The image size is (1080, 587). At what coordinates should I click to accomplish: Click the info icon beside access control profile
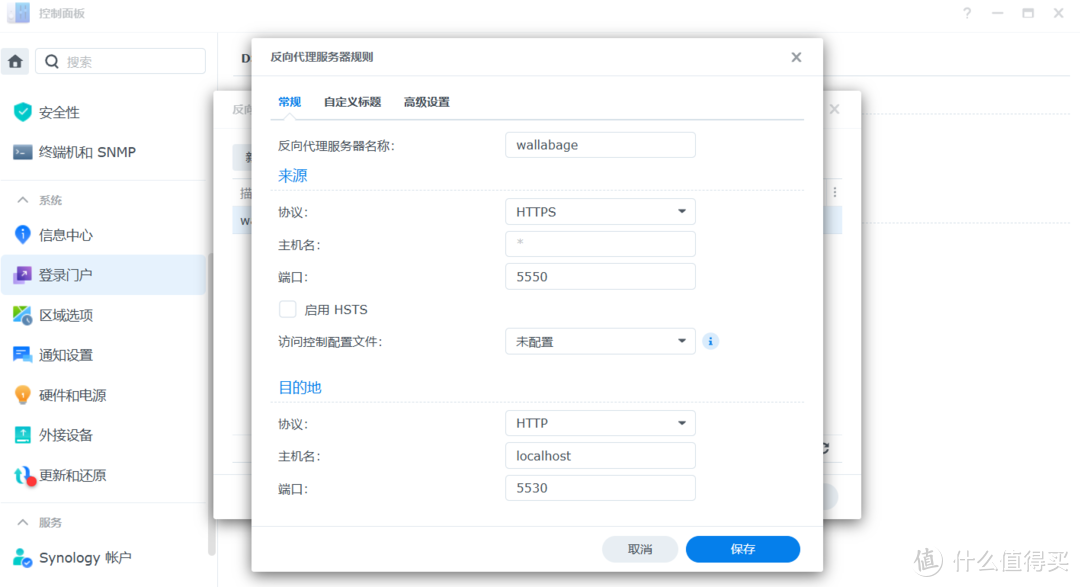711,341
